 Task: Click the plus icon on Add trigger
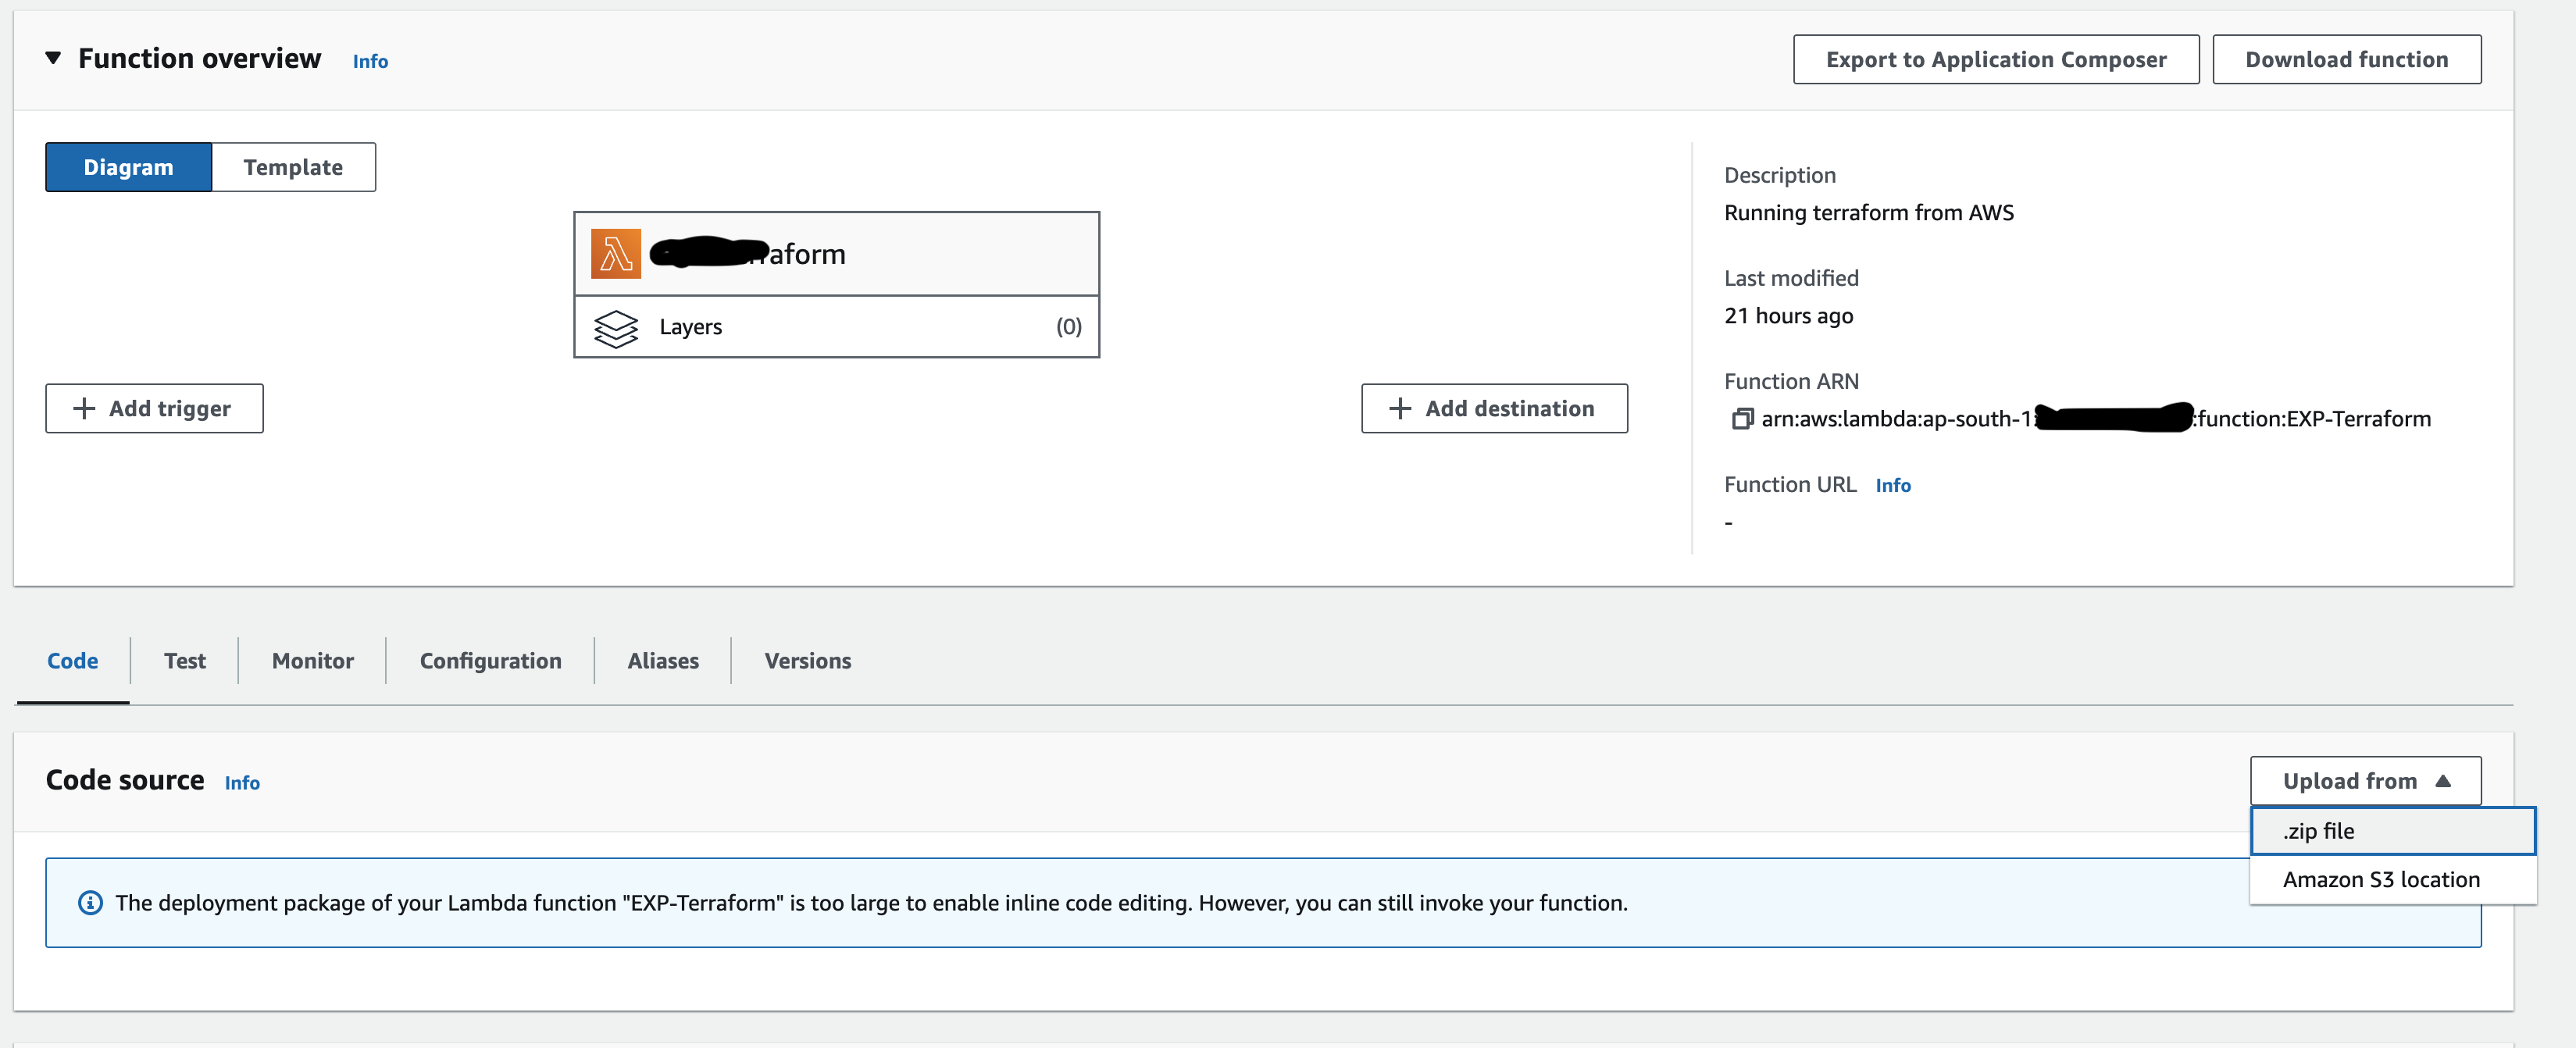pos(82,408)
